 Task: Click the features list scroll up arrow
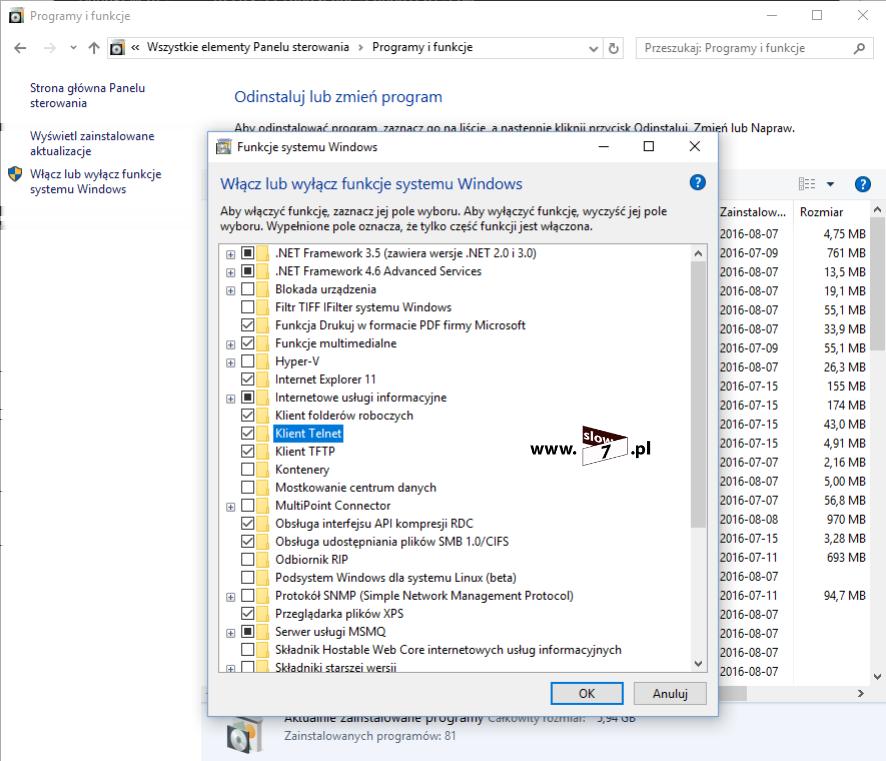pos(698,254)
